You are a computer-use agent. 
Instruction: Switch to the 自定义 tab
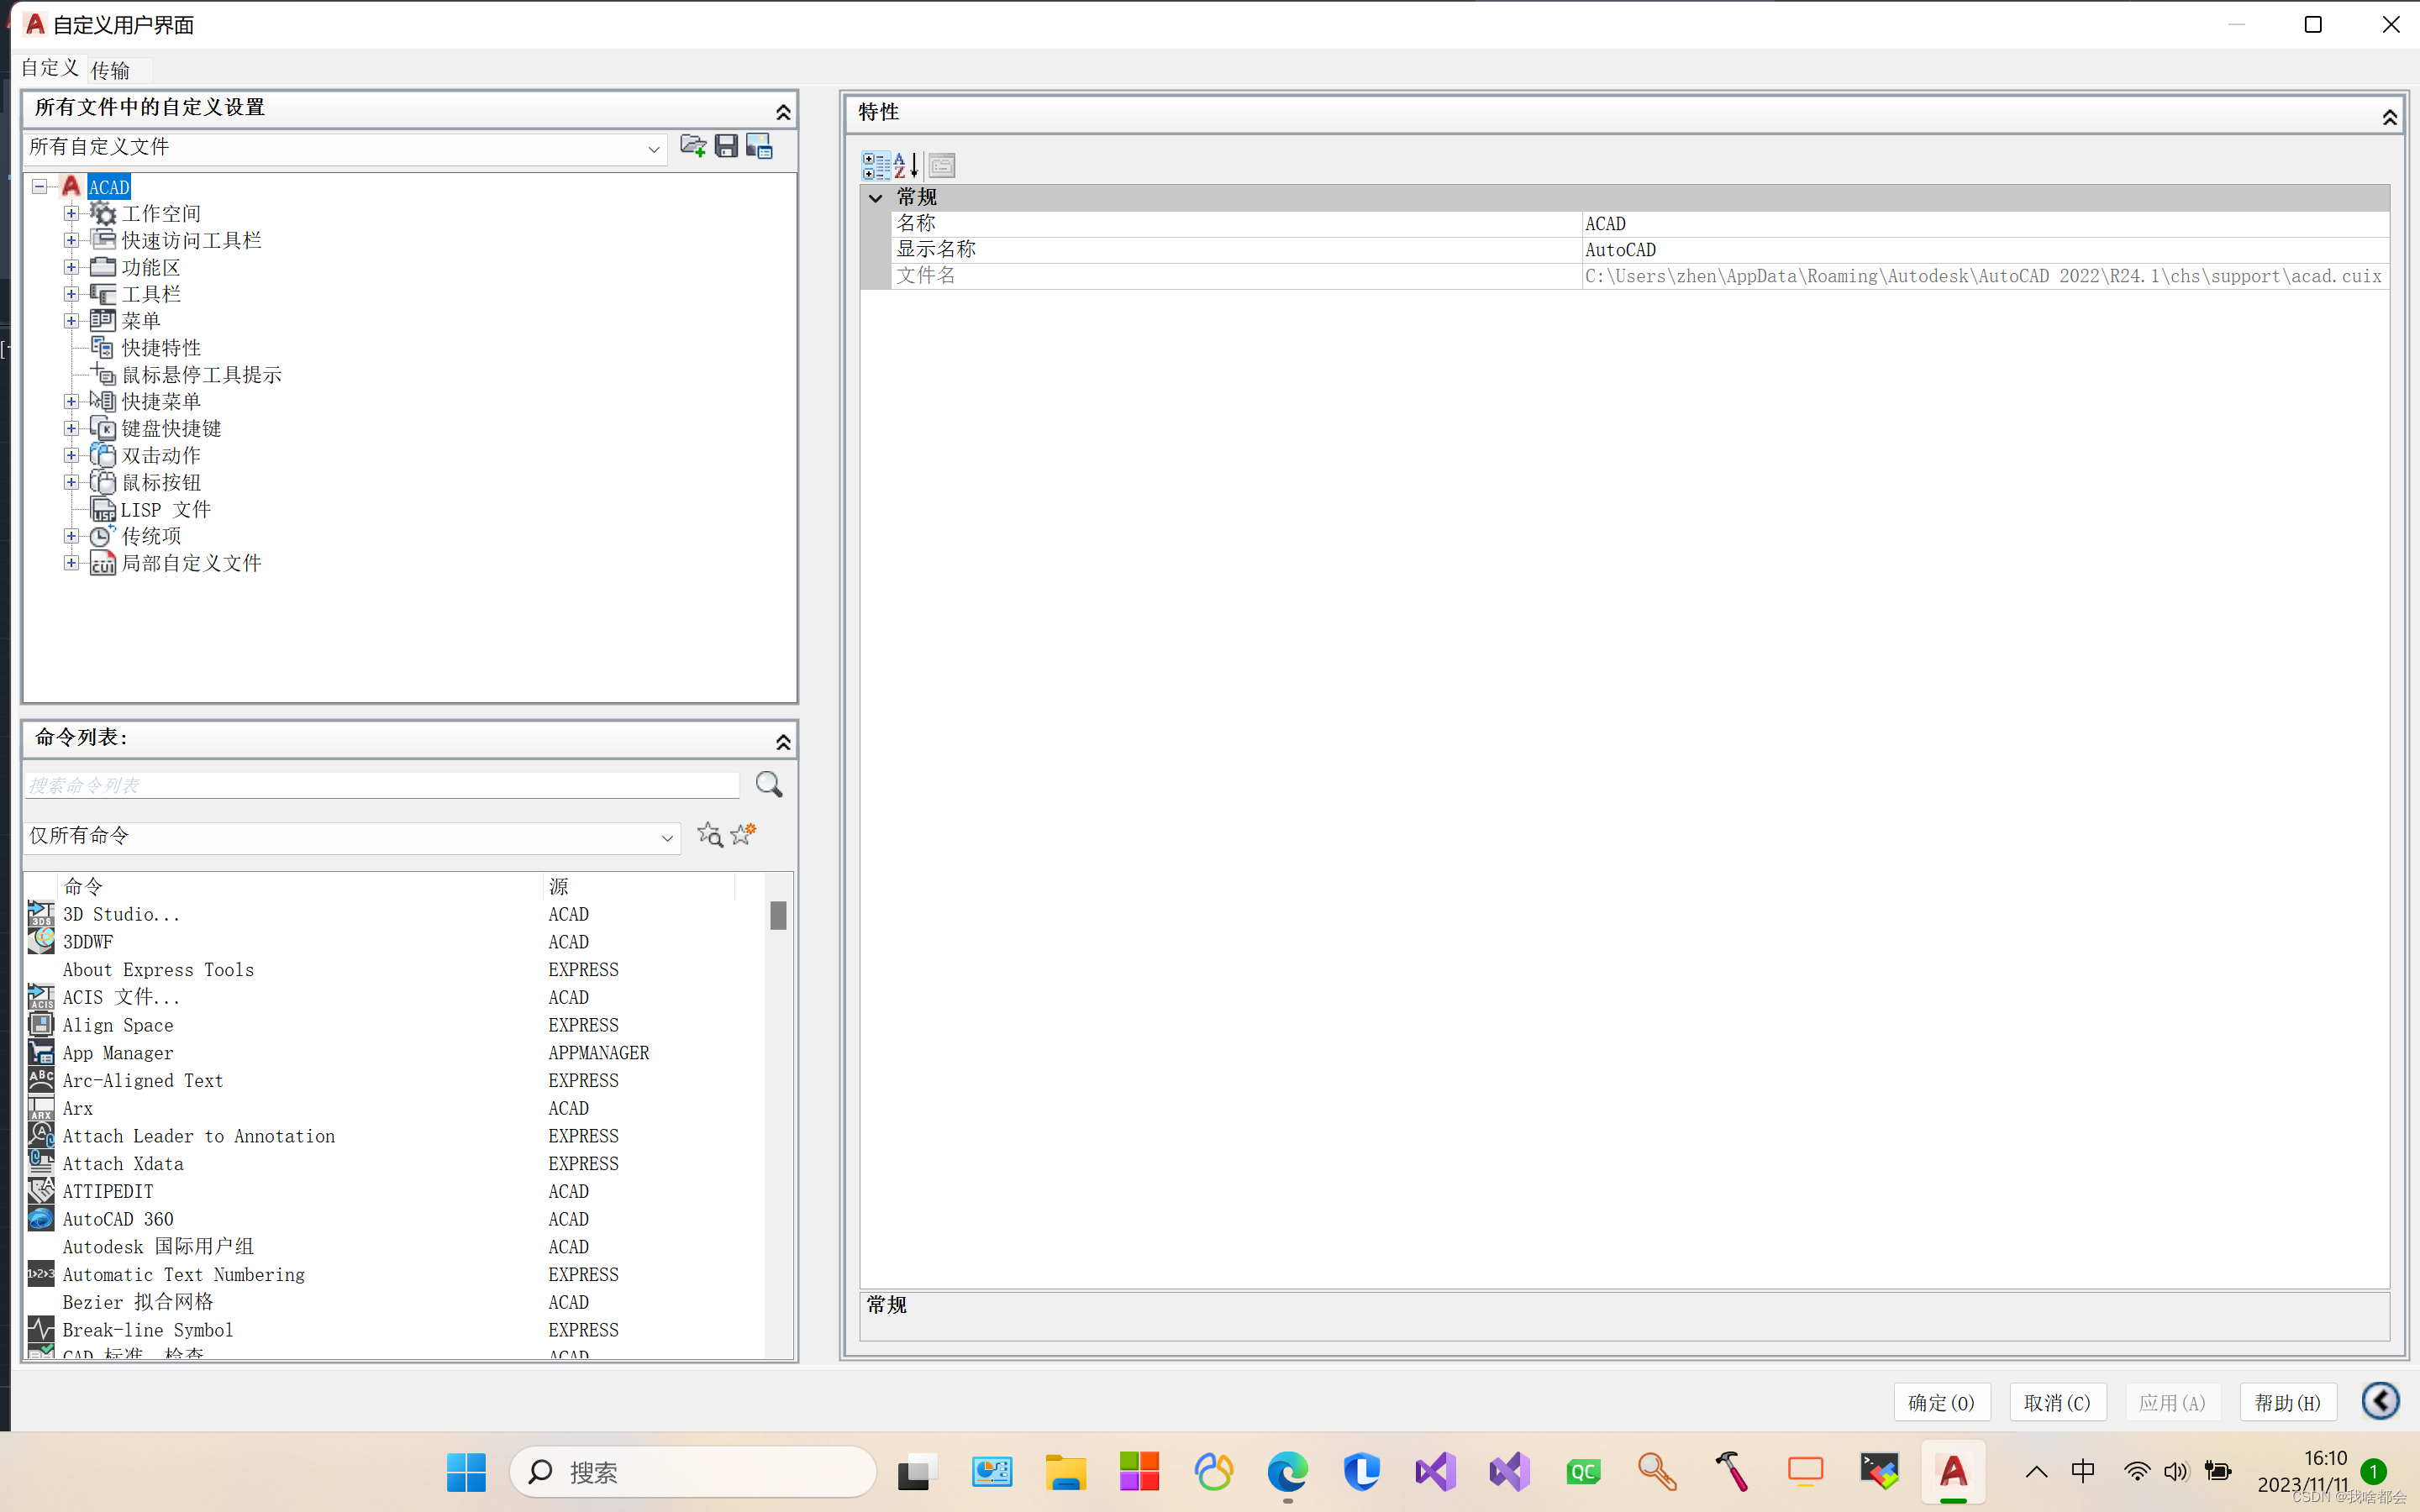click(x=50, y=68)
